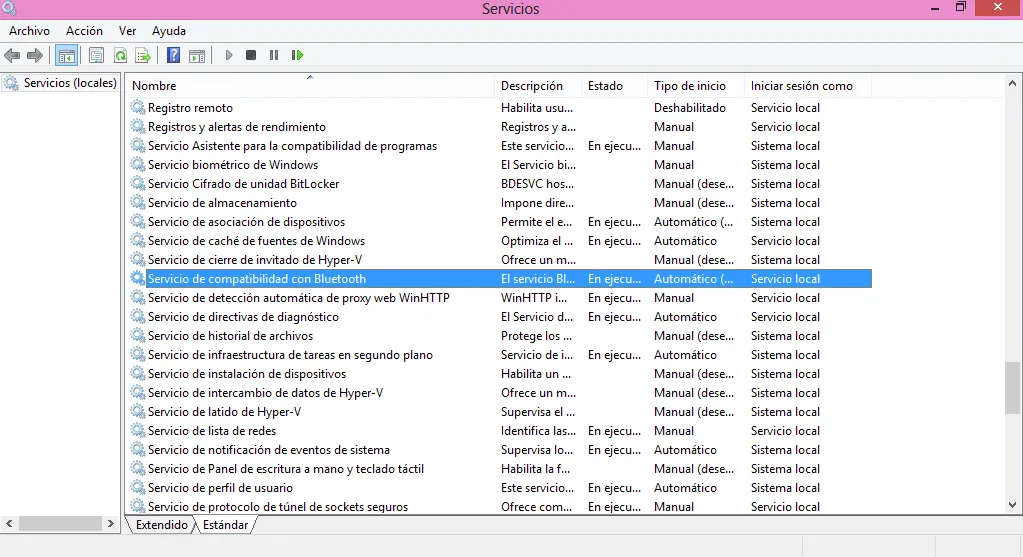1023x557 pixels.
Task: Pause the service with the Pause icon
Action: click(273, 55)
